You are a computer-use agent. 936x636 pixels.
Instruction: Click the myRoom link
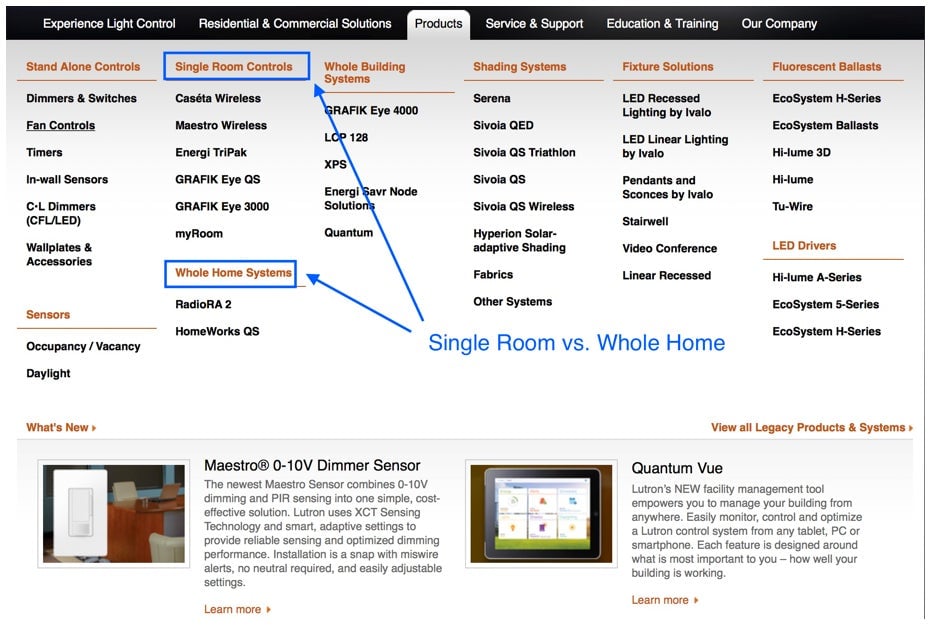click(x=199, y=233)
